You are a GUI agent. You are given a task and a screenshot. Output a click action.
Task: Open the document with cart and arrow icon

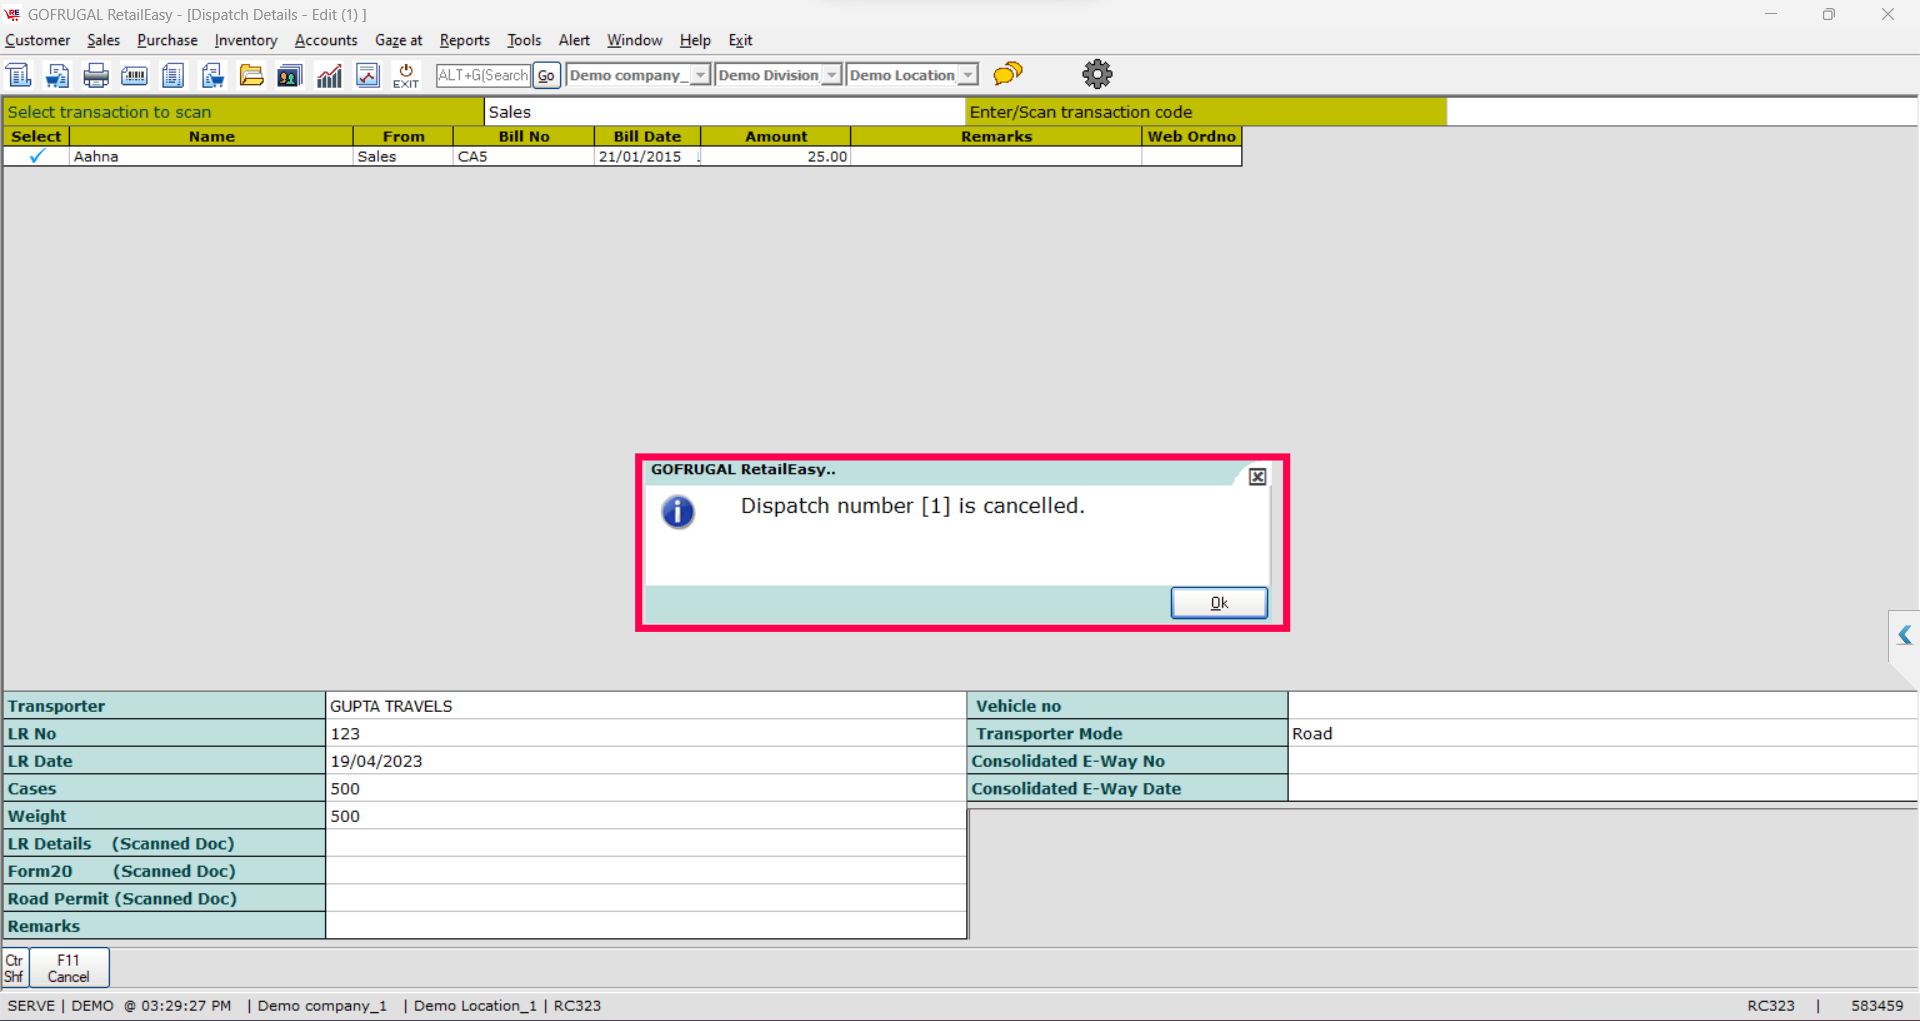(58, 75)
